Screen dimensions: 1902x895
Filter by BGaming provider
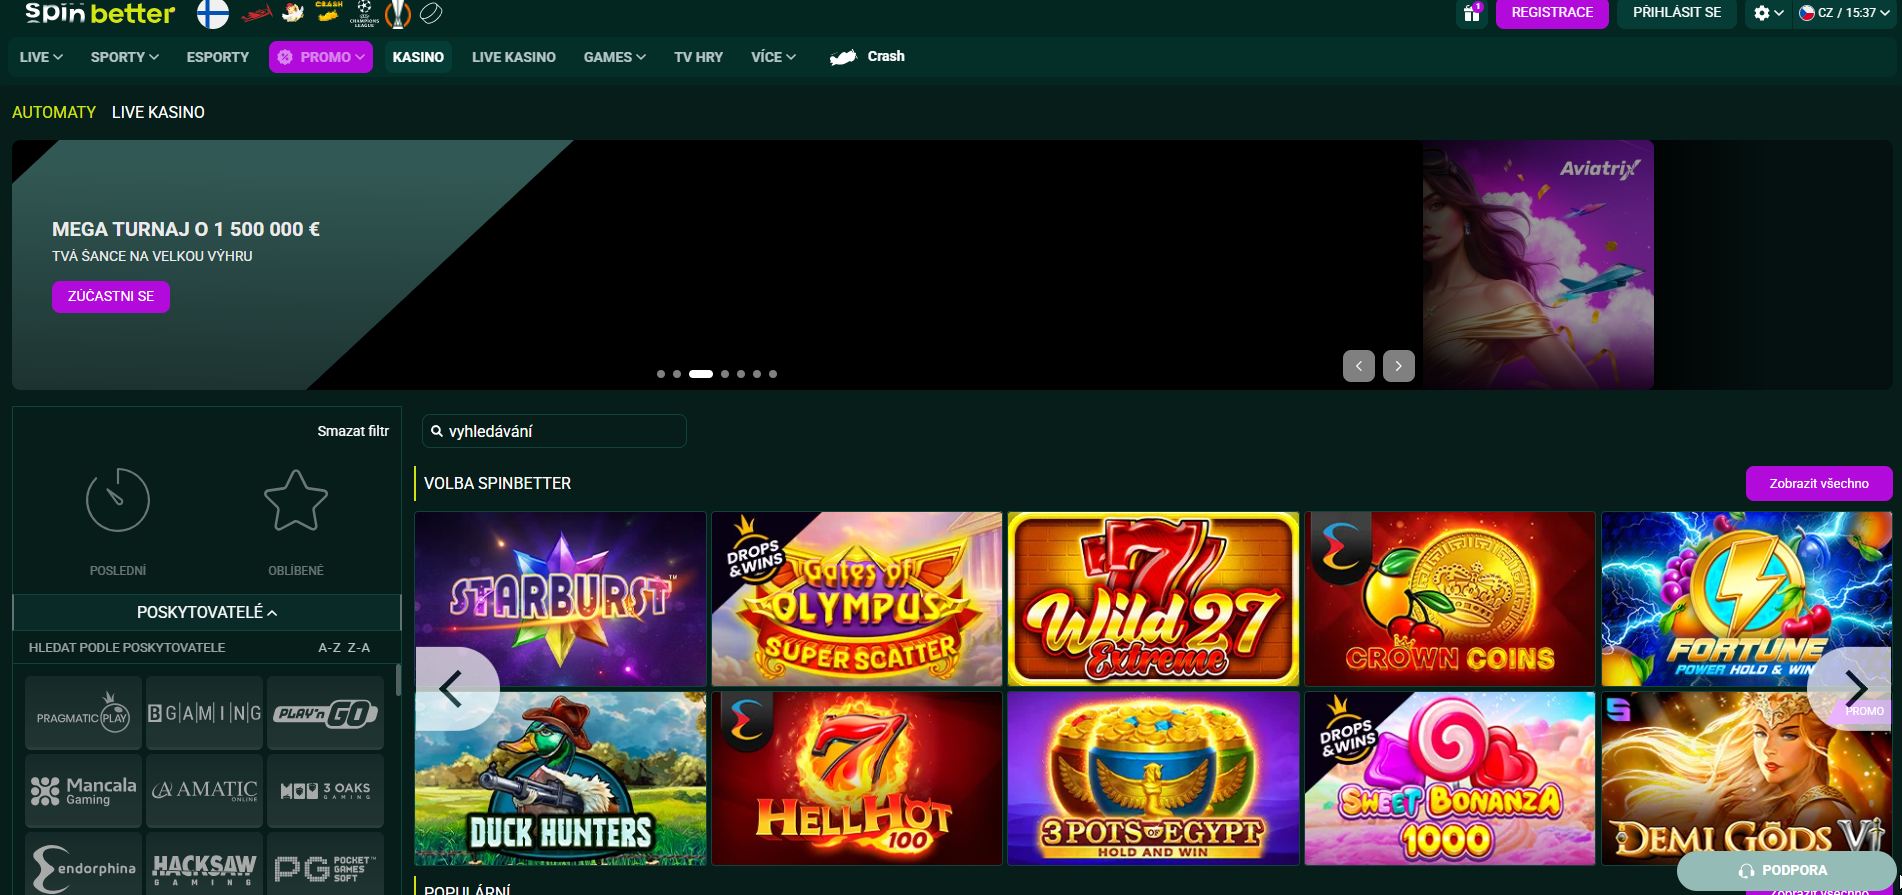click(204, 713)
